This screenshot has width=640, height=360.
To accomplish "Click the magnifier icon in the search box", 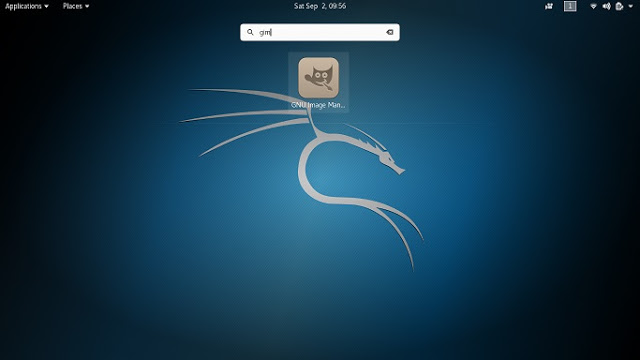I will point(250,32).
